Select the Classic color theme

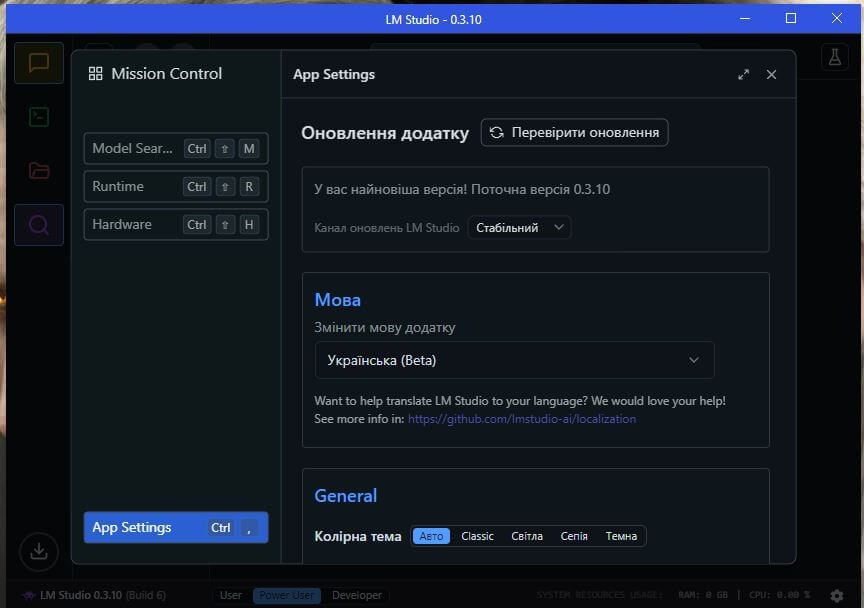coord(477,536)
